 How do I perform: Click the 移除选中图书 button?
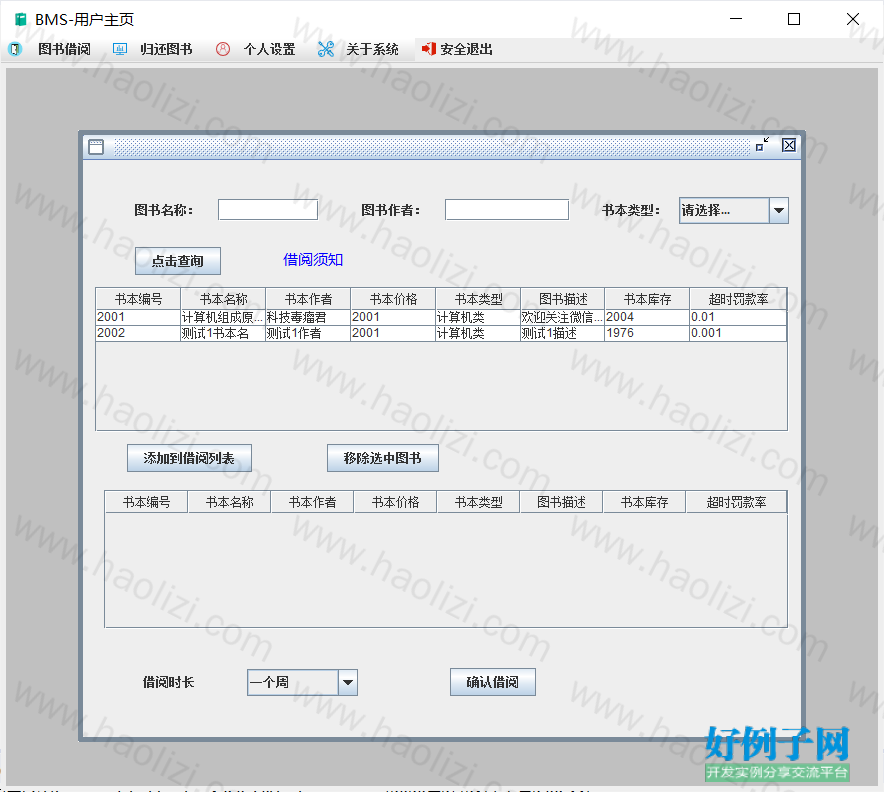(x=382, y=458)
